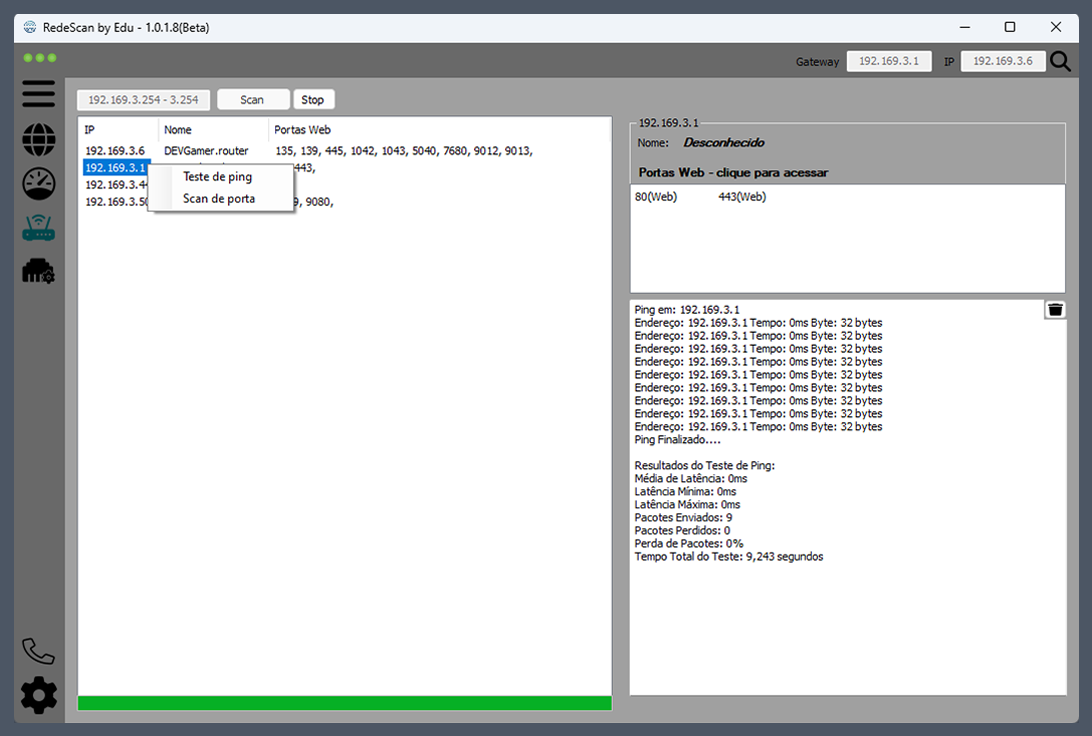
Task: Click the Gateway address field
Action: point(889,62)
